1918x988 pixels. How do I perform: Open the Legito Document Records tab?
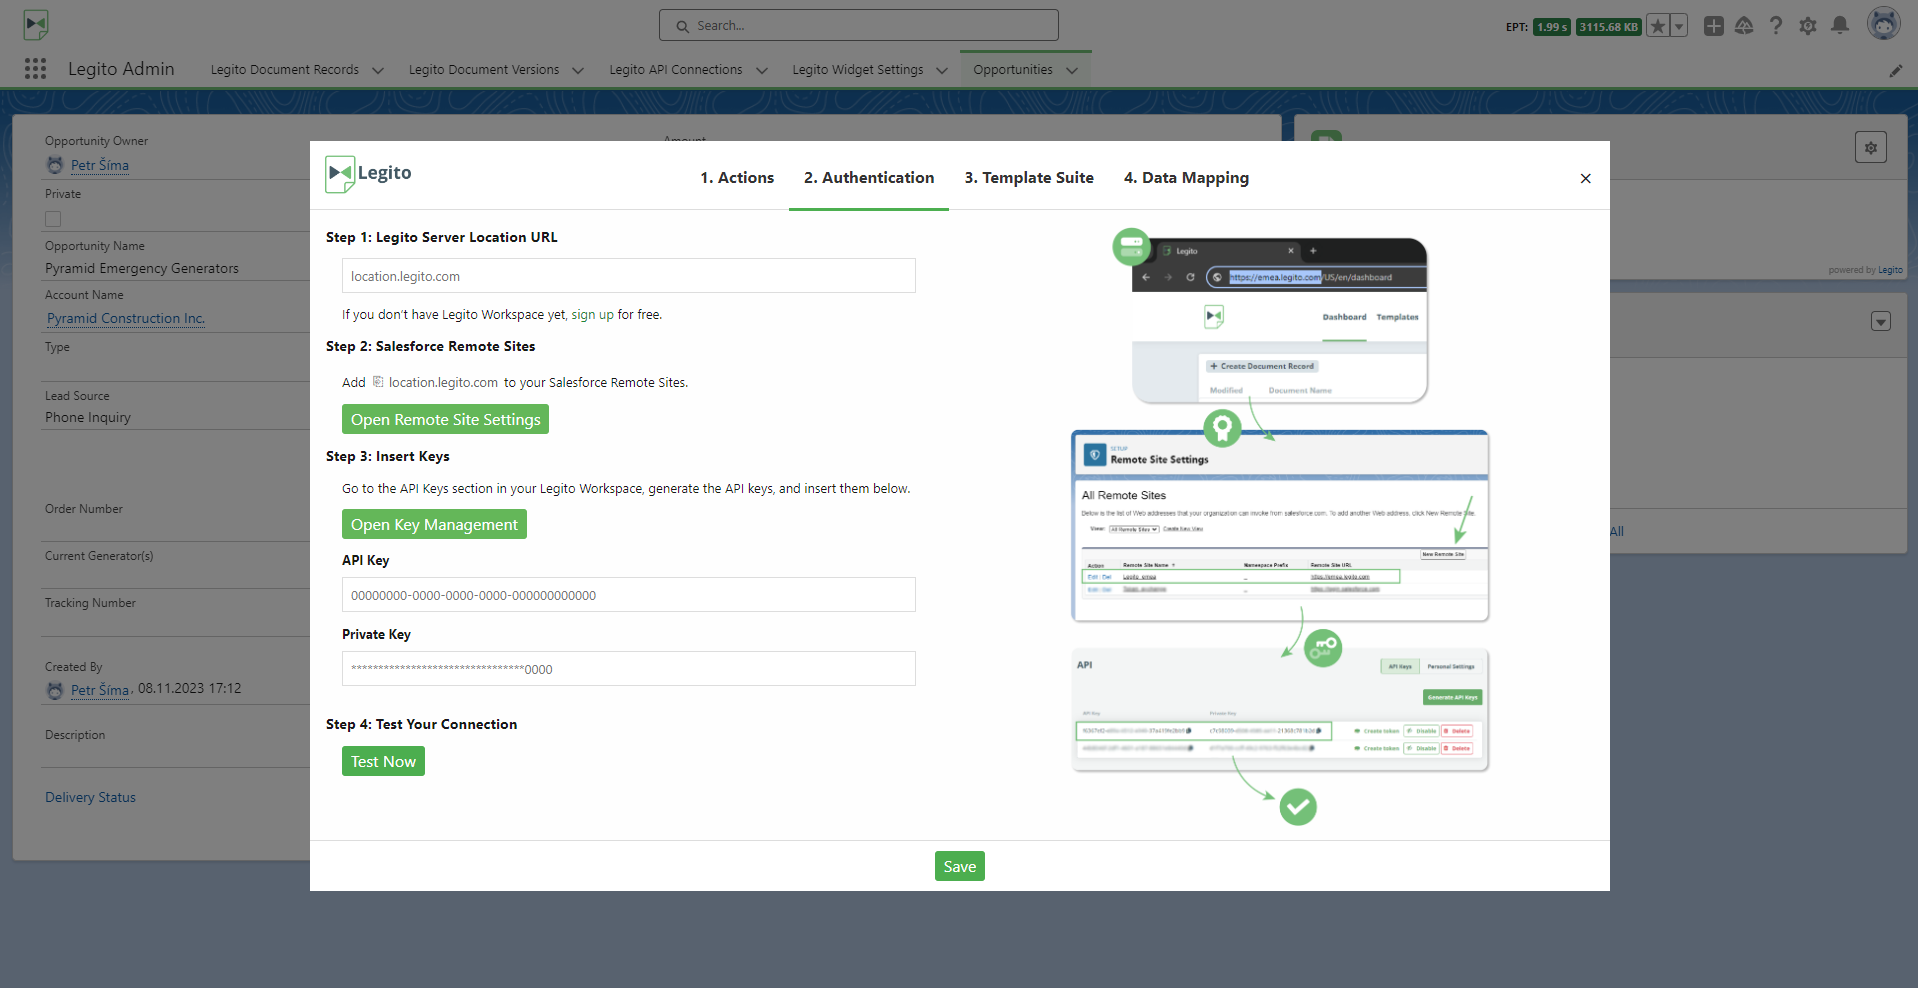pos(285,70)
